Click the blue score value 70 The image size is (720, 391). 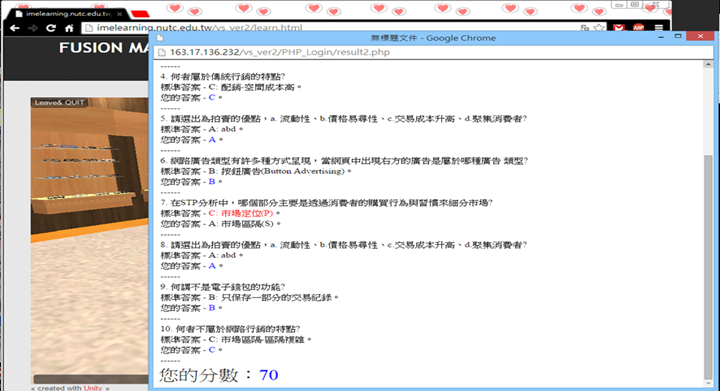tap(269, 375)
